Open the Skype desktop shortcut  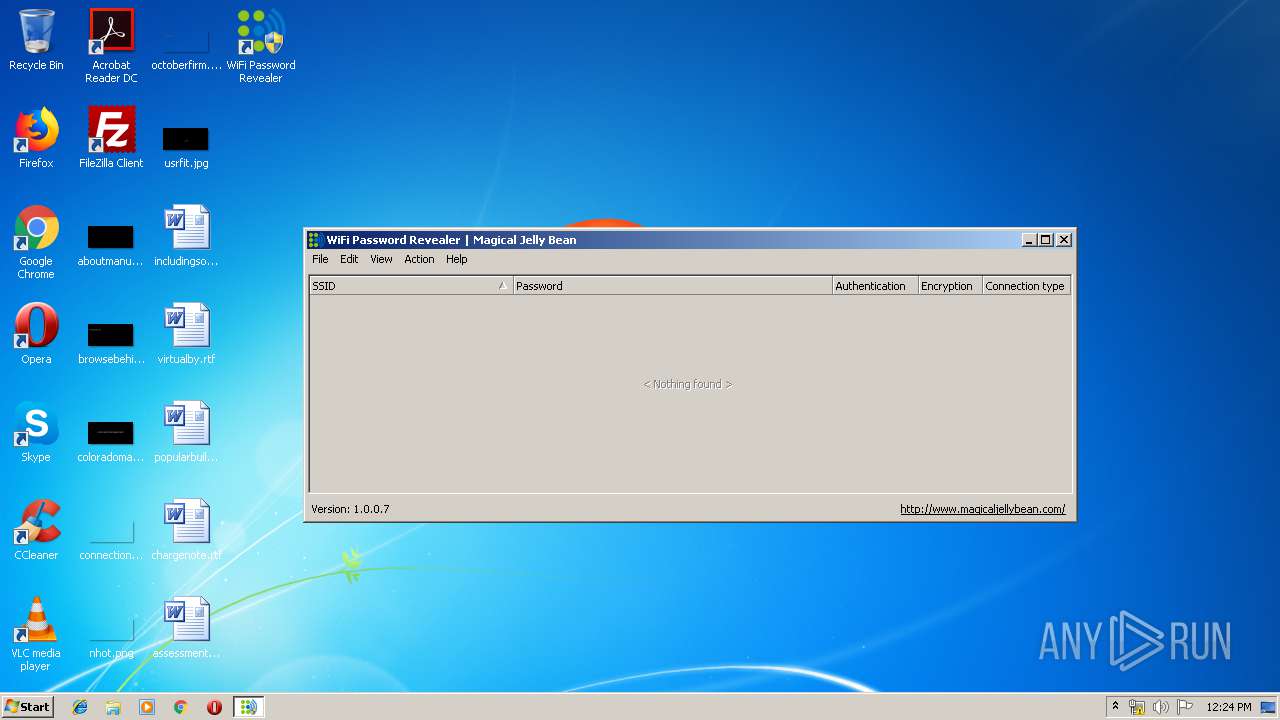pyautogui.click(x=36, y=432)
